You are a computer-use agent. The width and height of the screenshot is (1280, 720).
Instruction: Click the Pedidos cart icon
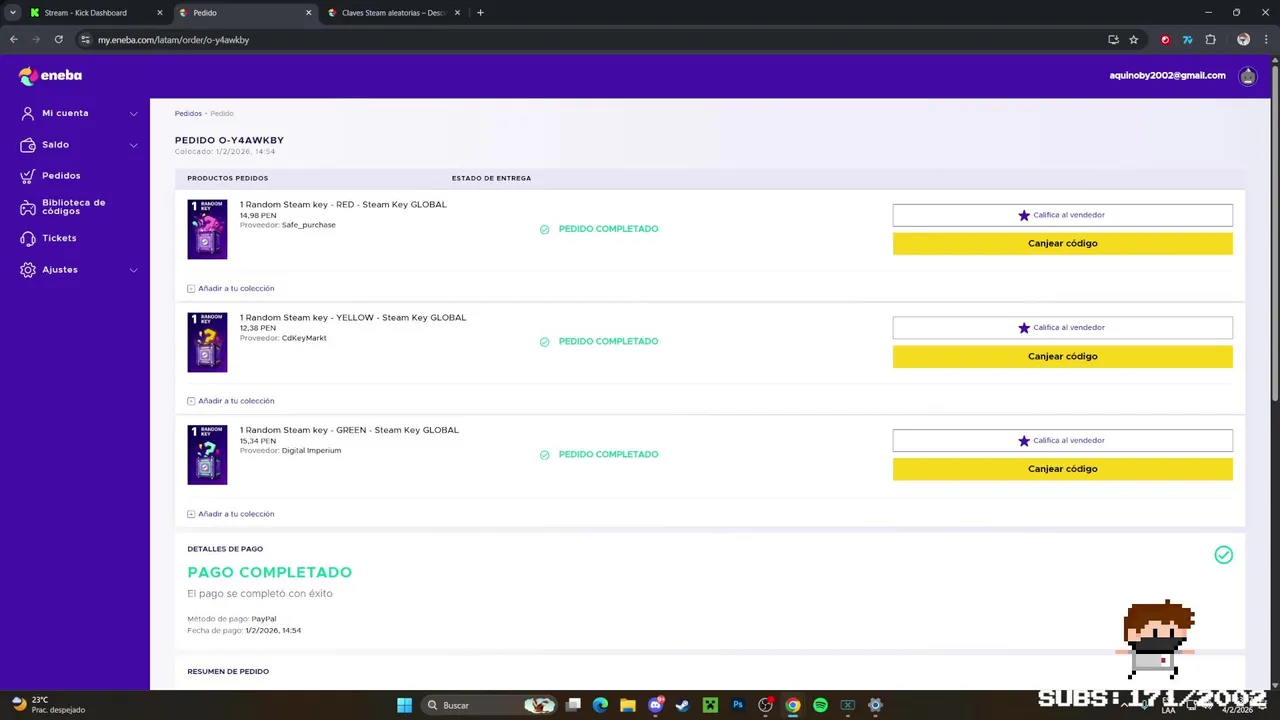click(x=28, y=176)
